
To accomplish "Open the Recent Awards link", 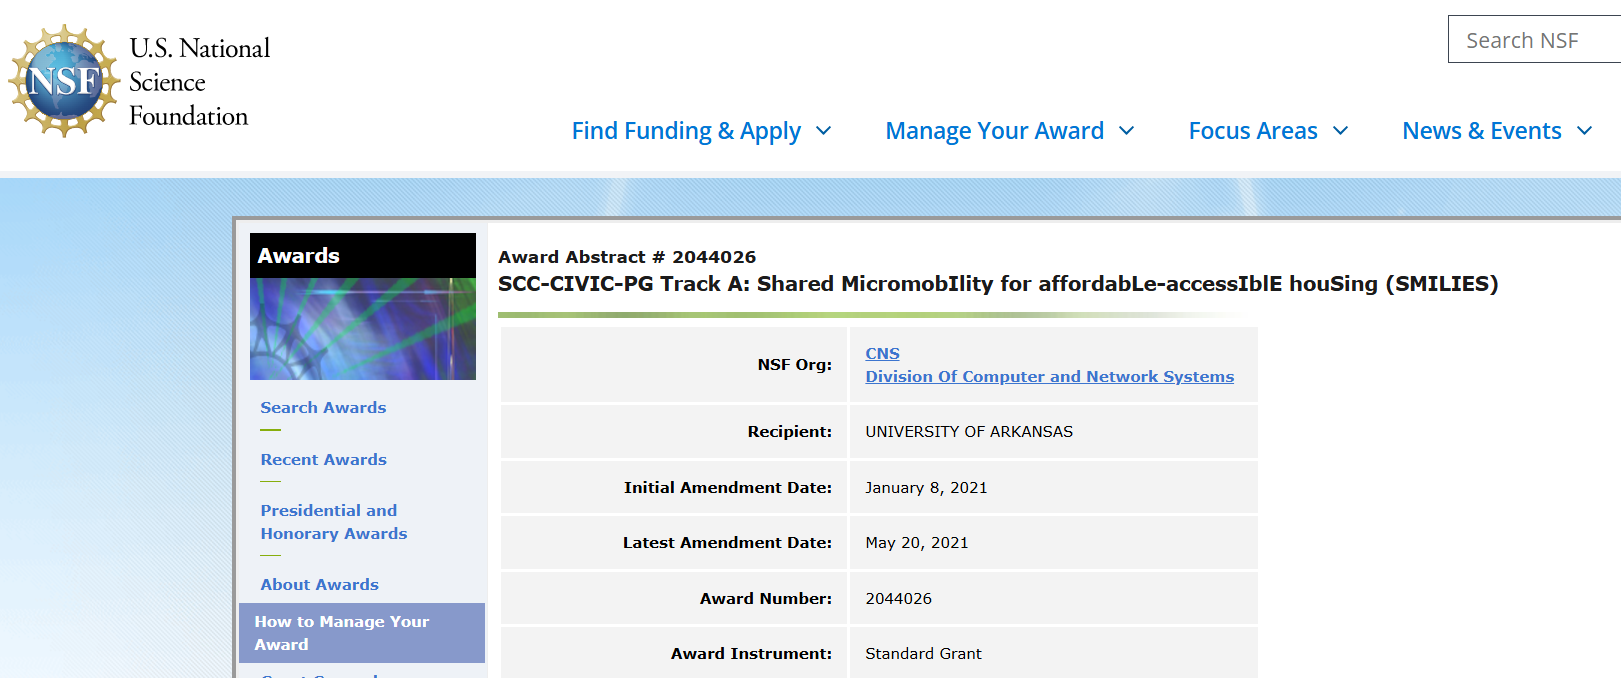I will click(x=323, y=459).
